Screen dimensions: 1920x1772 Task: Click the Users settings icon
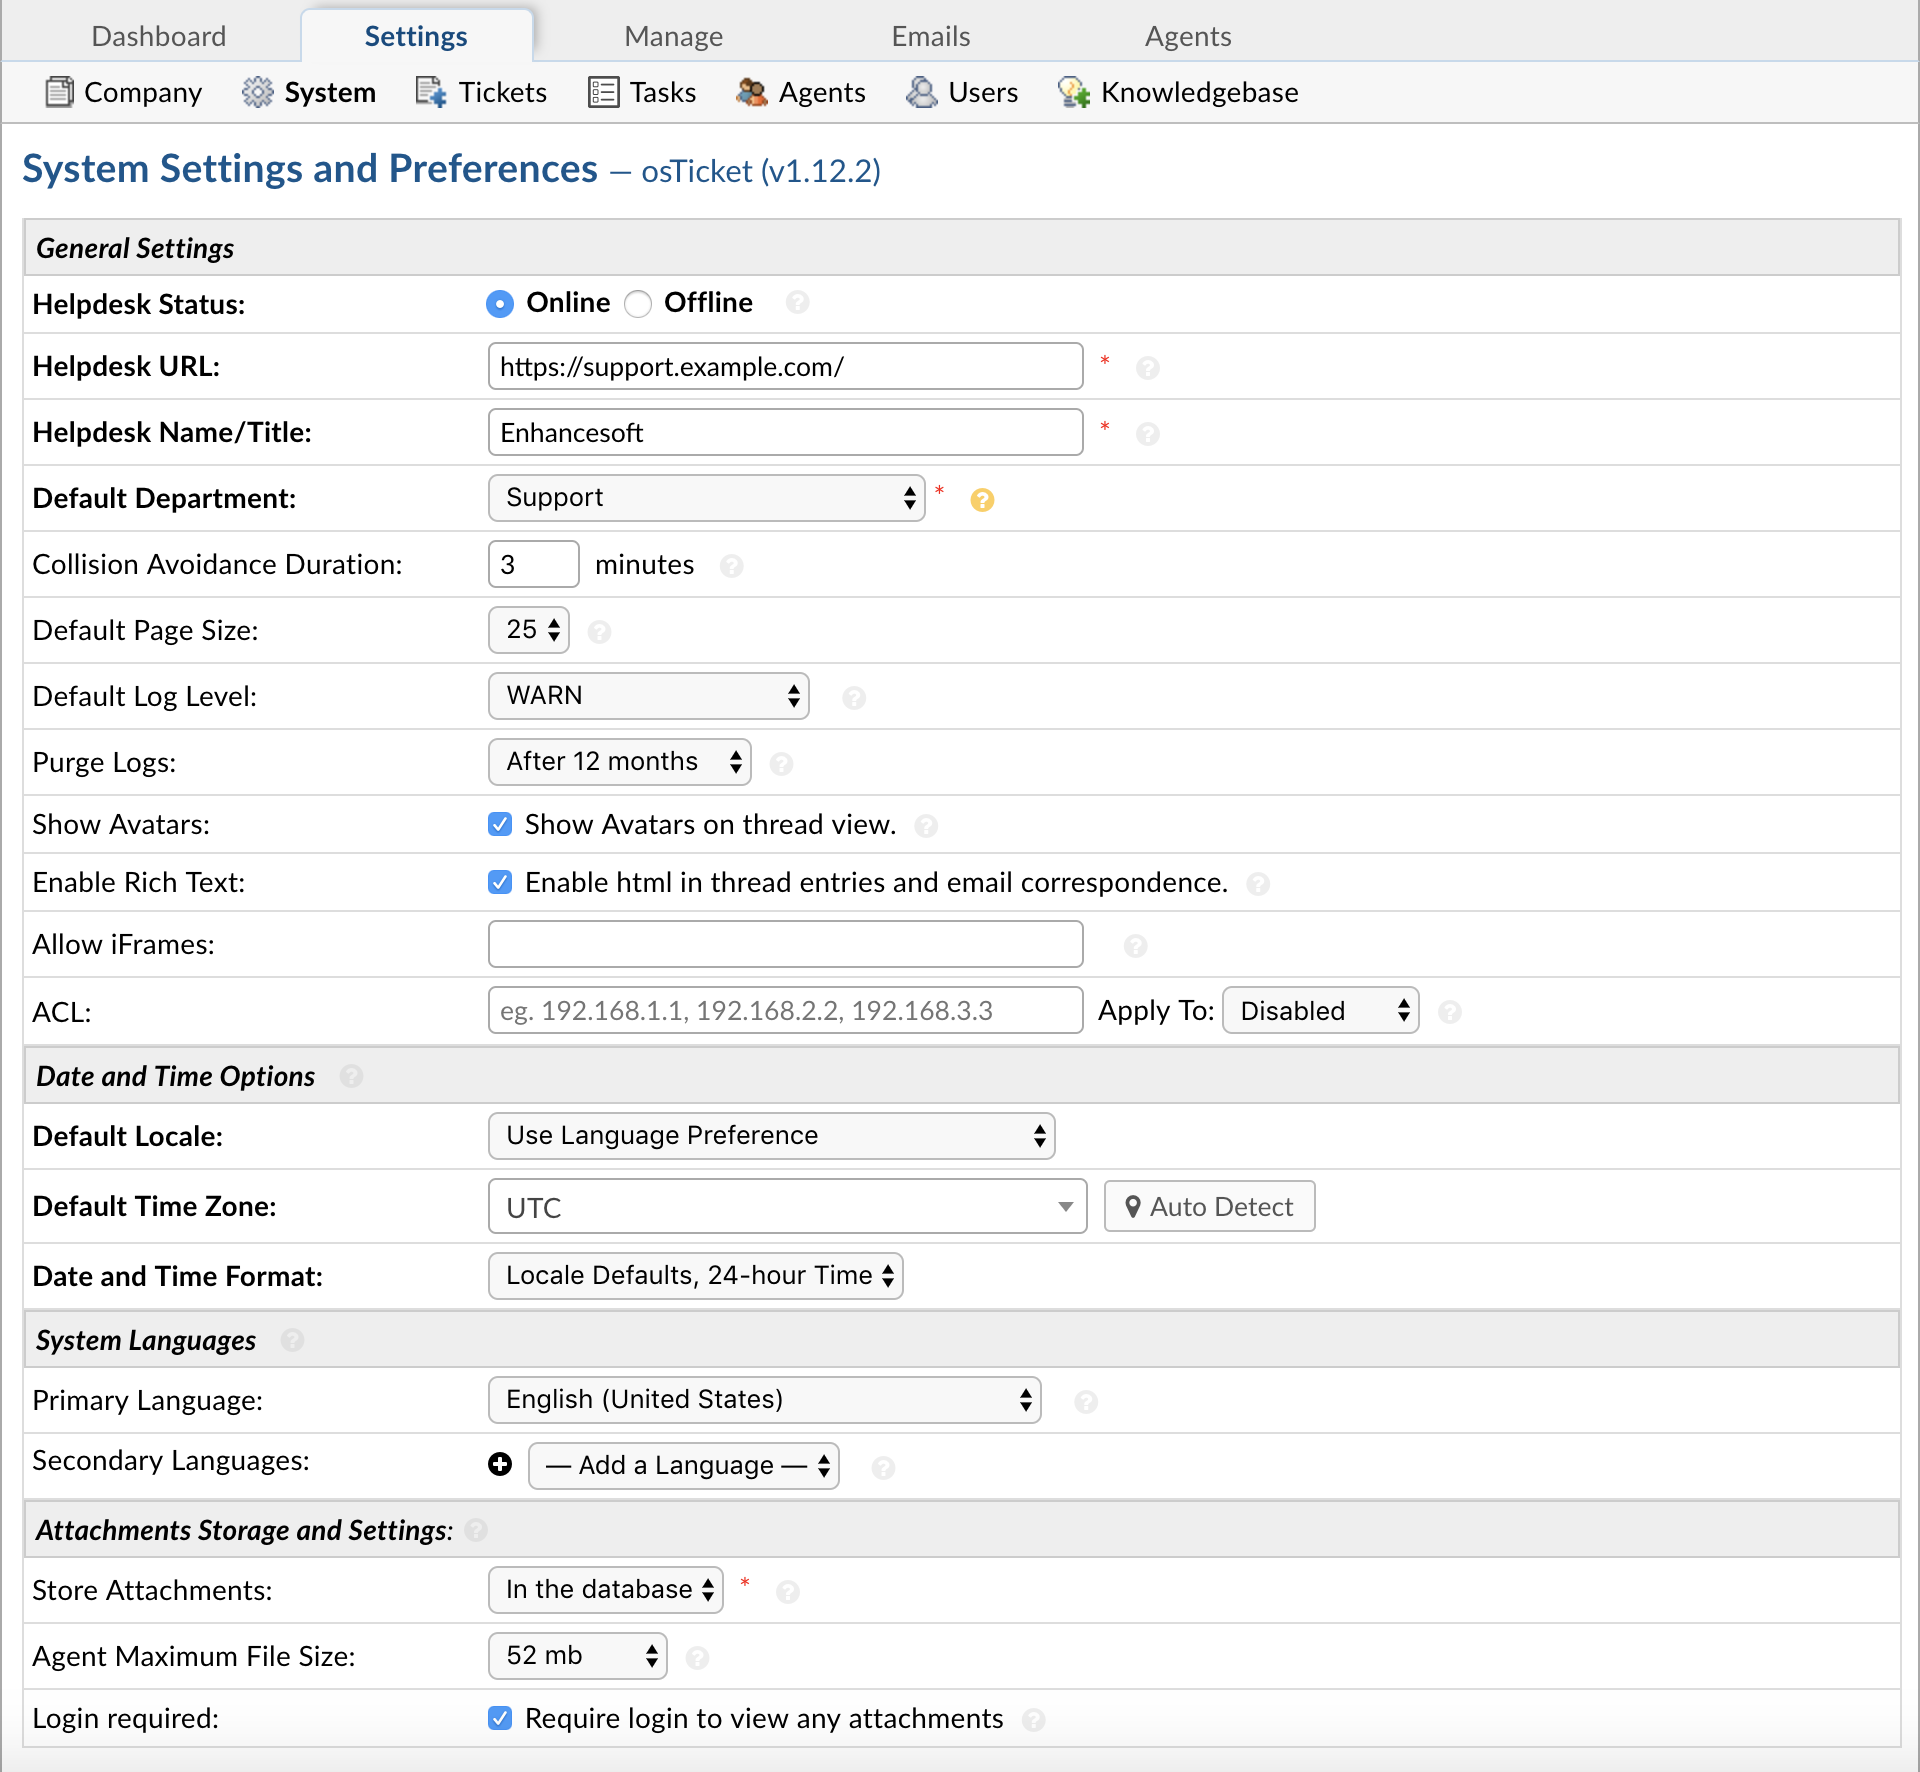922,92
